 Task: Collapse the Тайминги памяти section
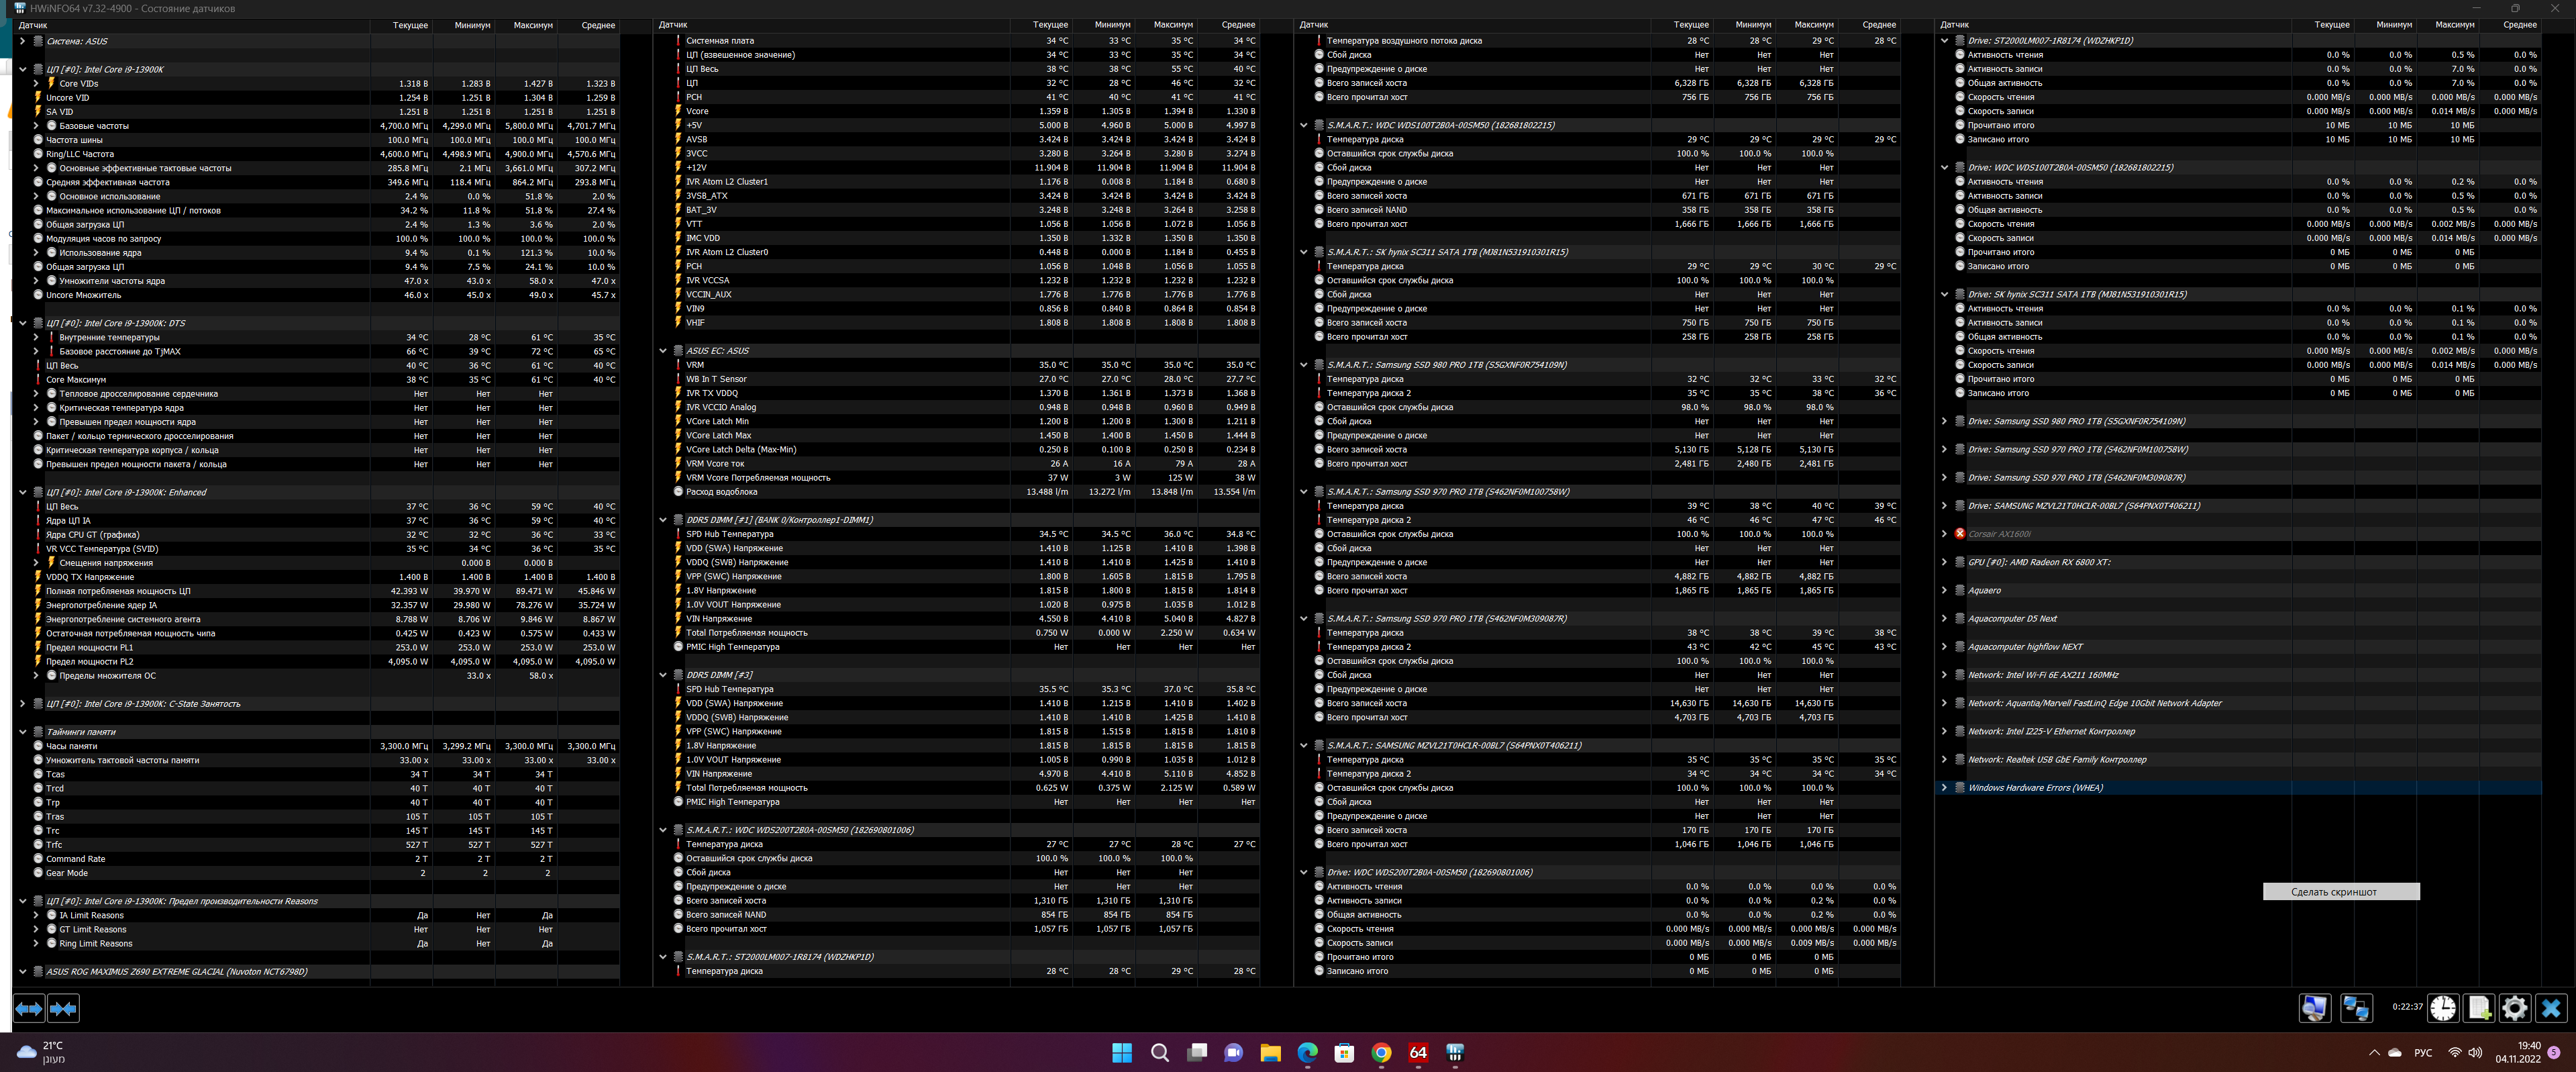pyautogui.click(x=23, y=732)
